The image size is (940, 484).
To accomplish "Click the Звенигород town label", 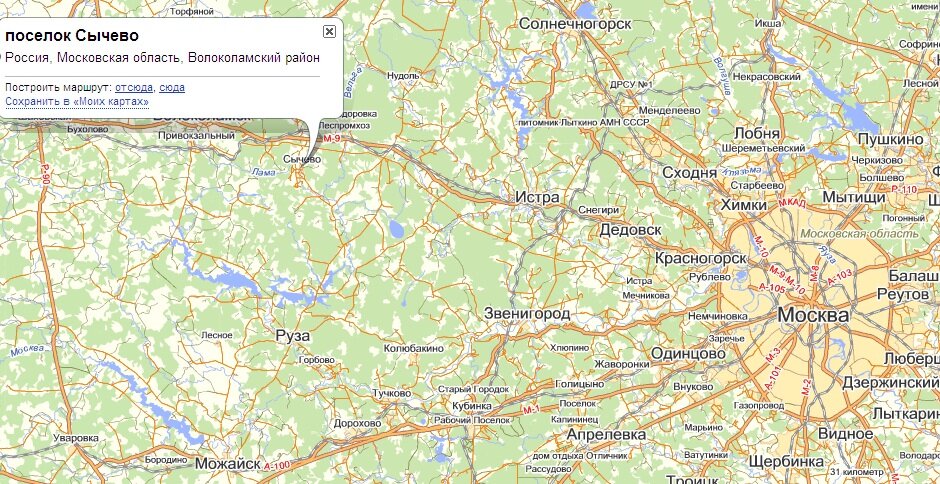I will coord(527,314).
